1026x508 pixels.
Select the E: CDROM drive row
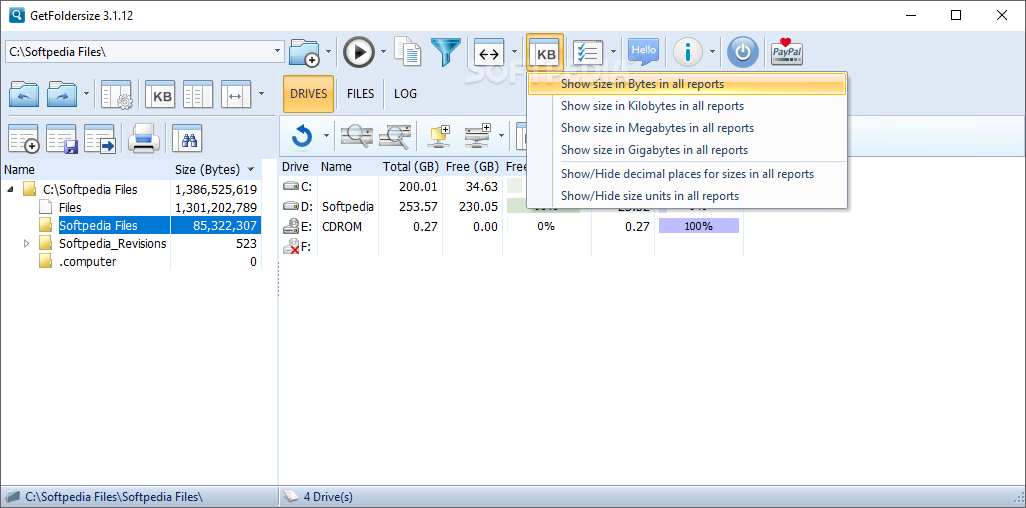point(512,227)
